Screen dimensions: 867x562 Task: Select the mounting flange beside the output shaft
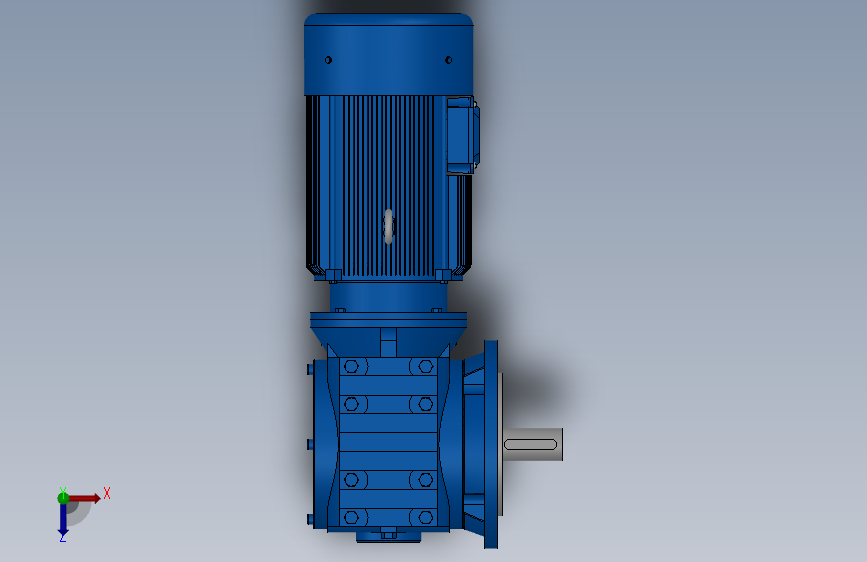490,444
